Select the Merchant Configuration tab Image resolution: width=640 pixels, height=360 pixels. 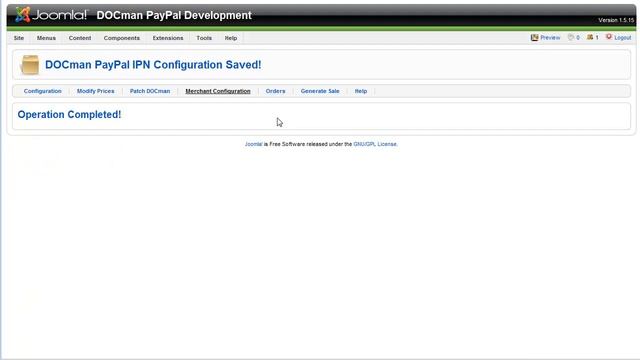pyautogui.click(x=218, y=91)
